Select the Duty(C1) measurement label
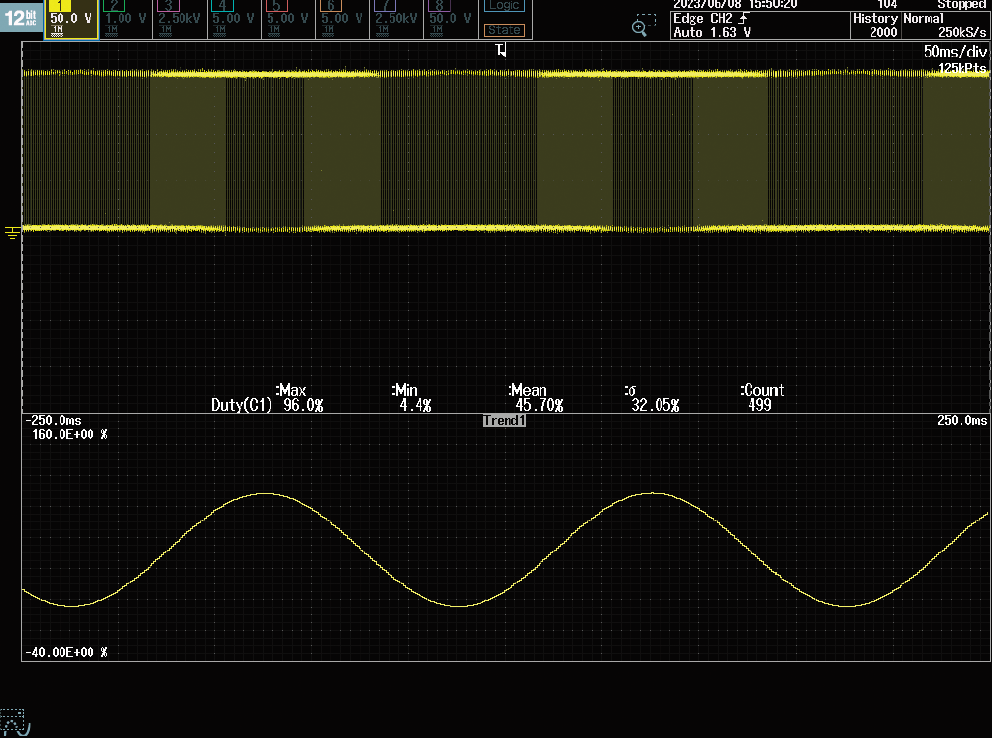Screen dimensions: 992x738 (241, 405)
